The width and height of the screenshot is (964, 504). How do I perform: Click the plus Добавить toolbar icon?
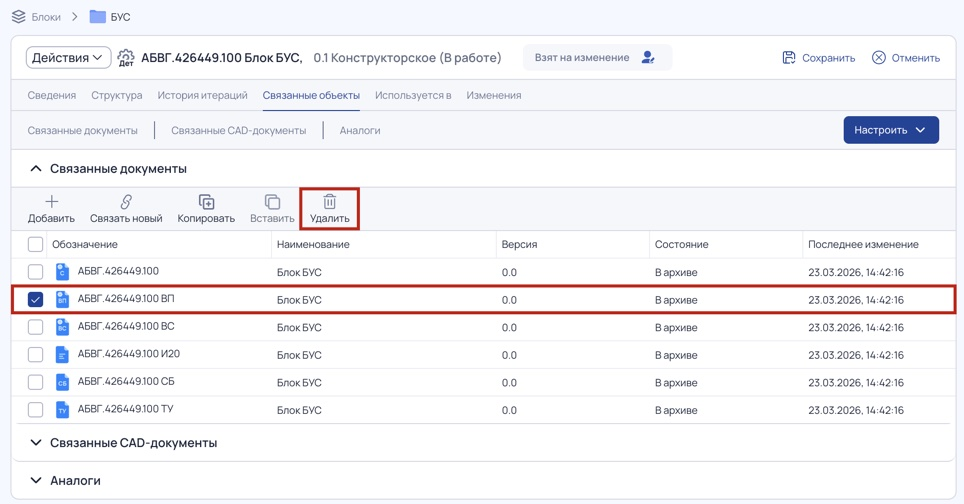point(52,202)
